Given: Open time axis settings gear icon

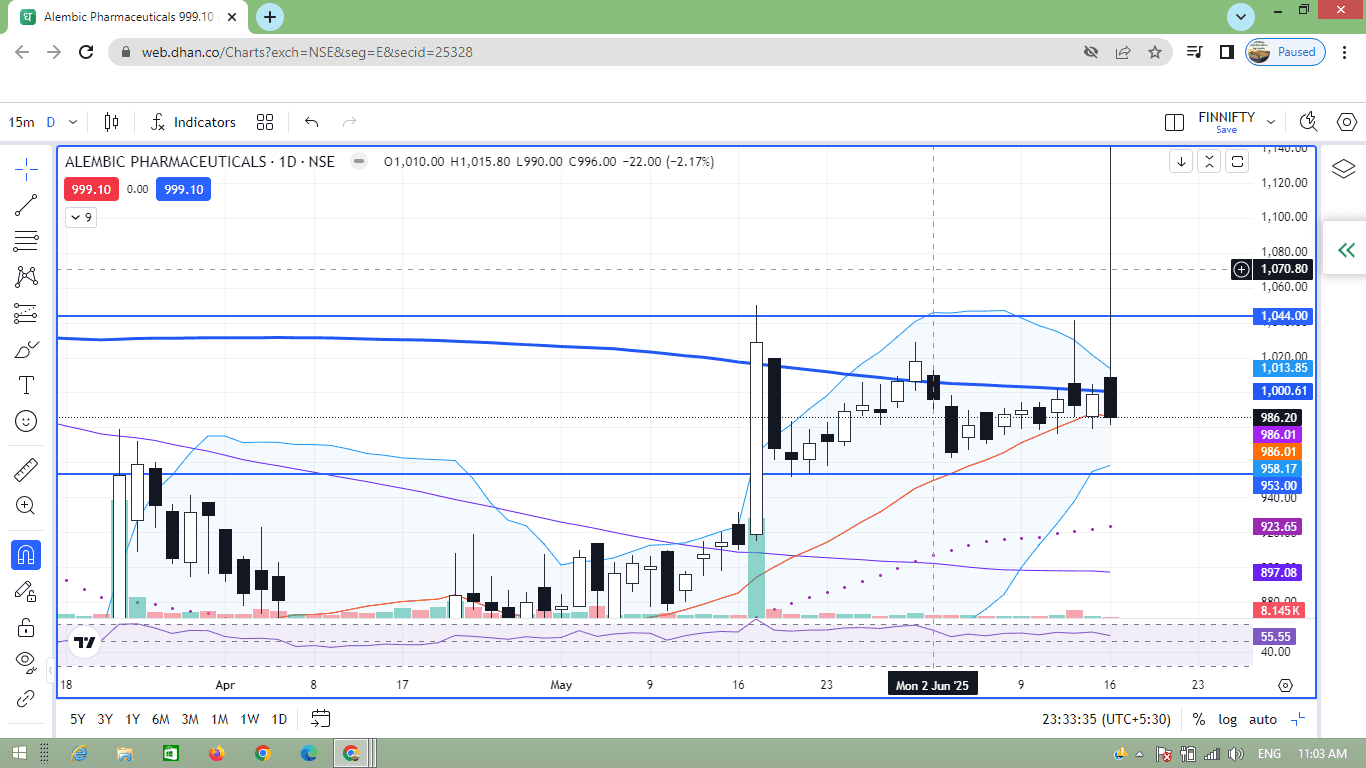Looking at the screenshot, I should (x=1286, y=685).
